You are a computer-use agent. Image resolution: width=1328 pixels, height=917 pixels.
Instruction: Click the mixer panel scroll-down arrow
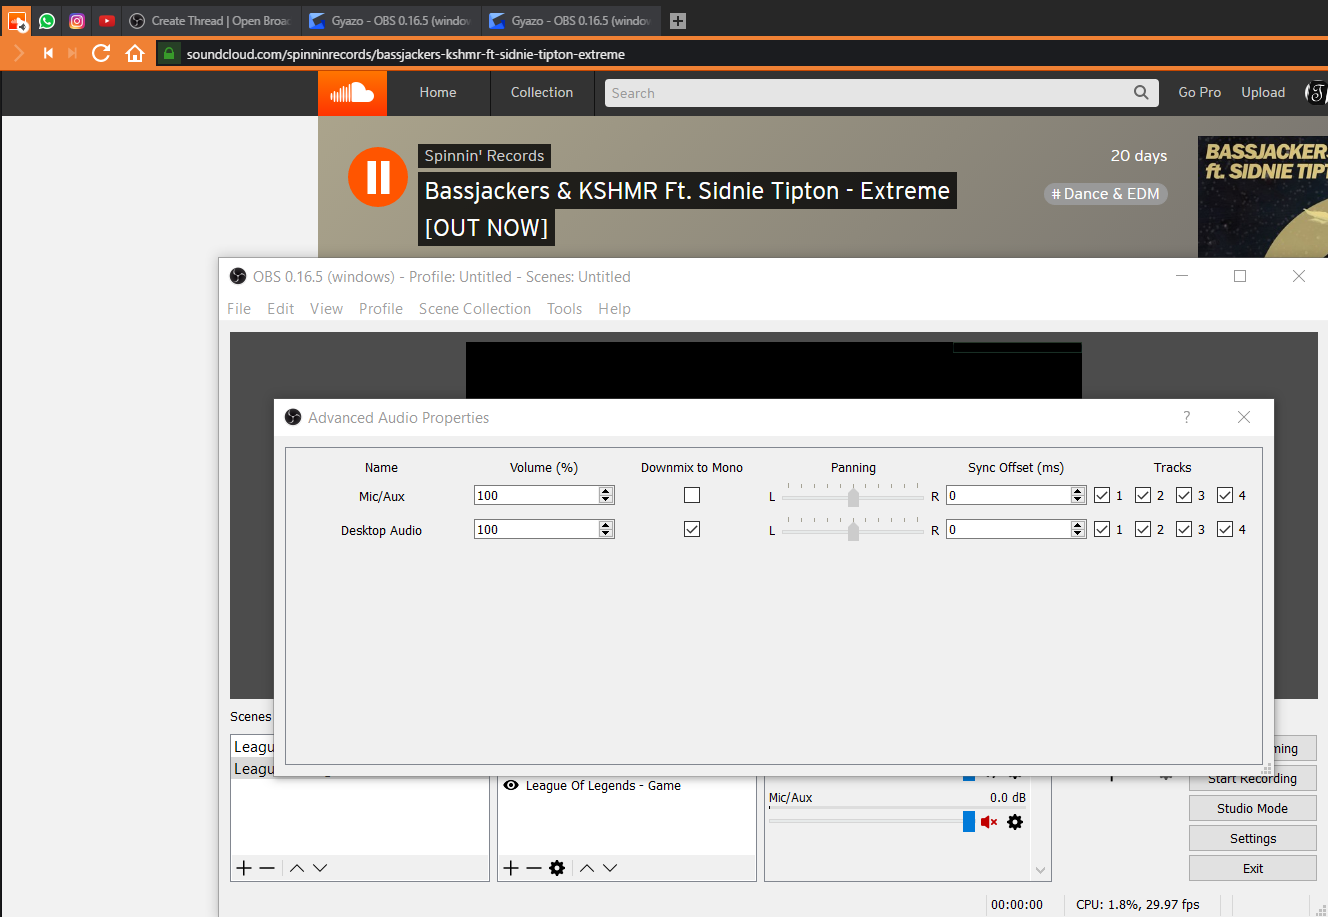pyautogui.click(x=1041, y=871)
